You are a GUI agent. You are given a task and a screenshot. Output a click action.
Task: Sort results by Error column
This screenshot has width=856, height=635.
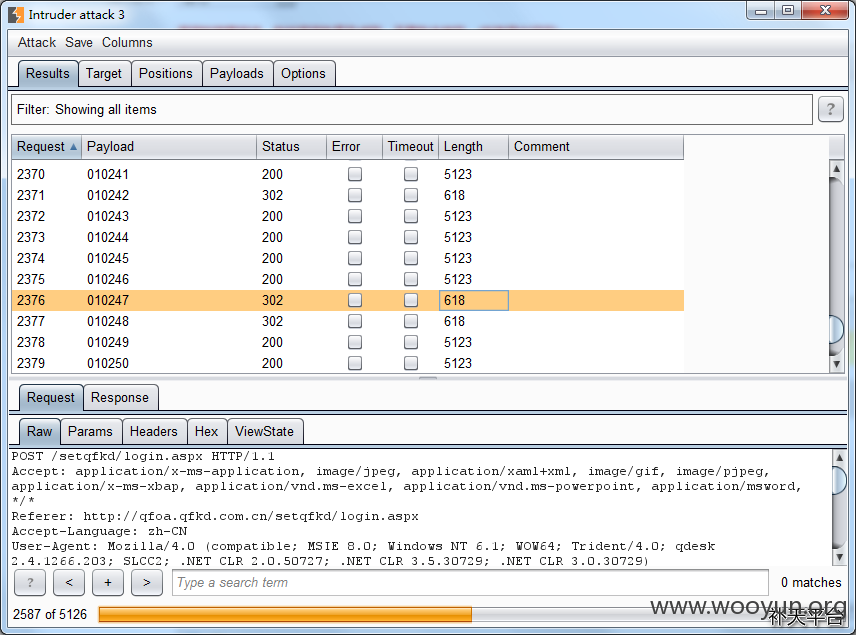pos(354,146)
